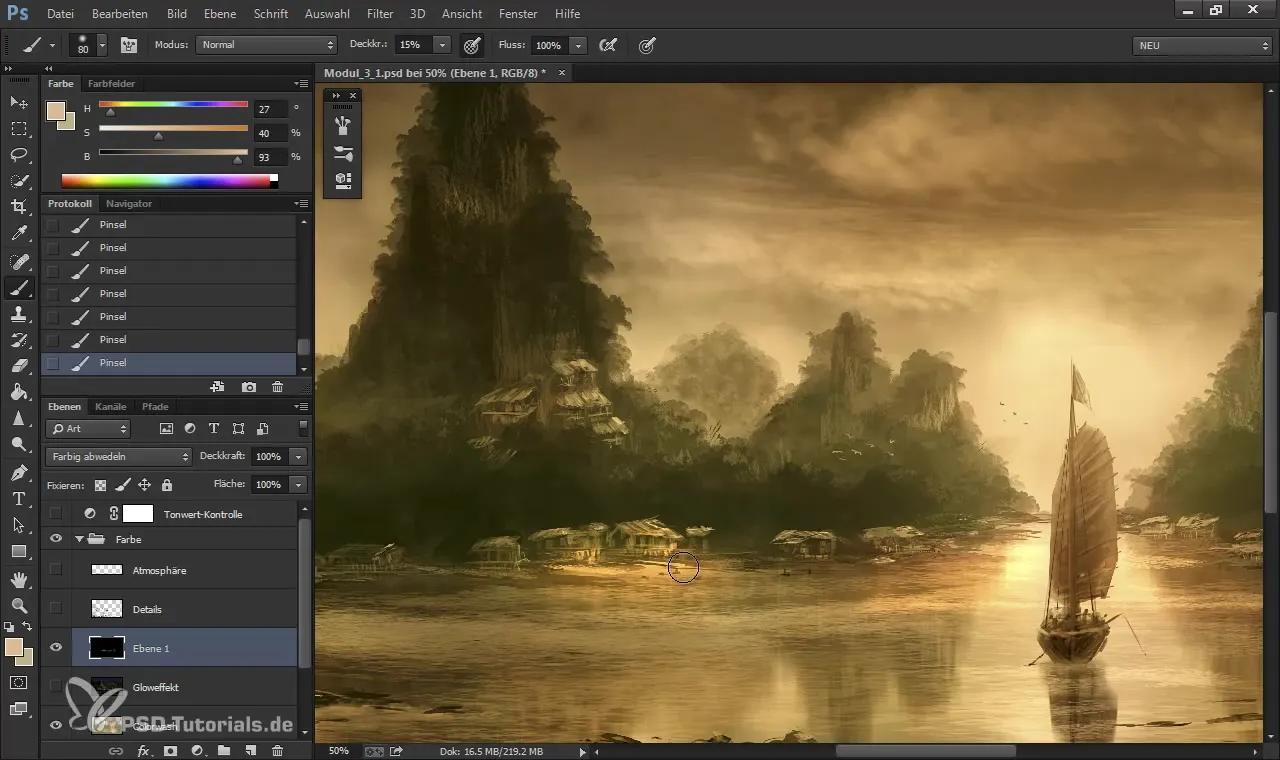Image resolution: width=1280 pixels, height=760 pixels.
Task: Select the Spot Healing Brush tool
Action: (19, 262)
